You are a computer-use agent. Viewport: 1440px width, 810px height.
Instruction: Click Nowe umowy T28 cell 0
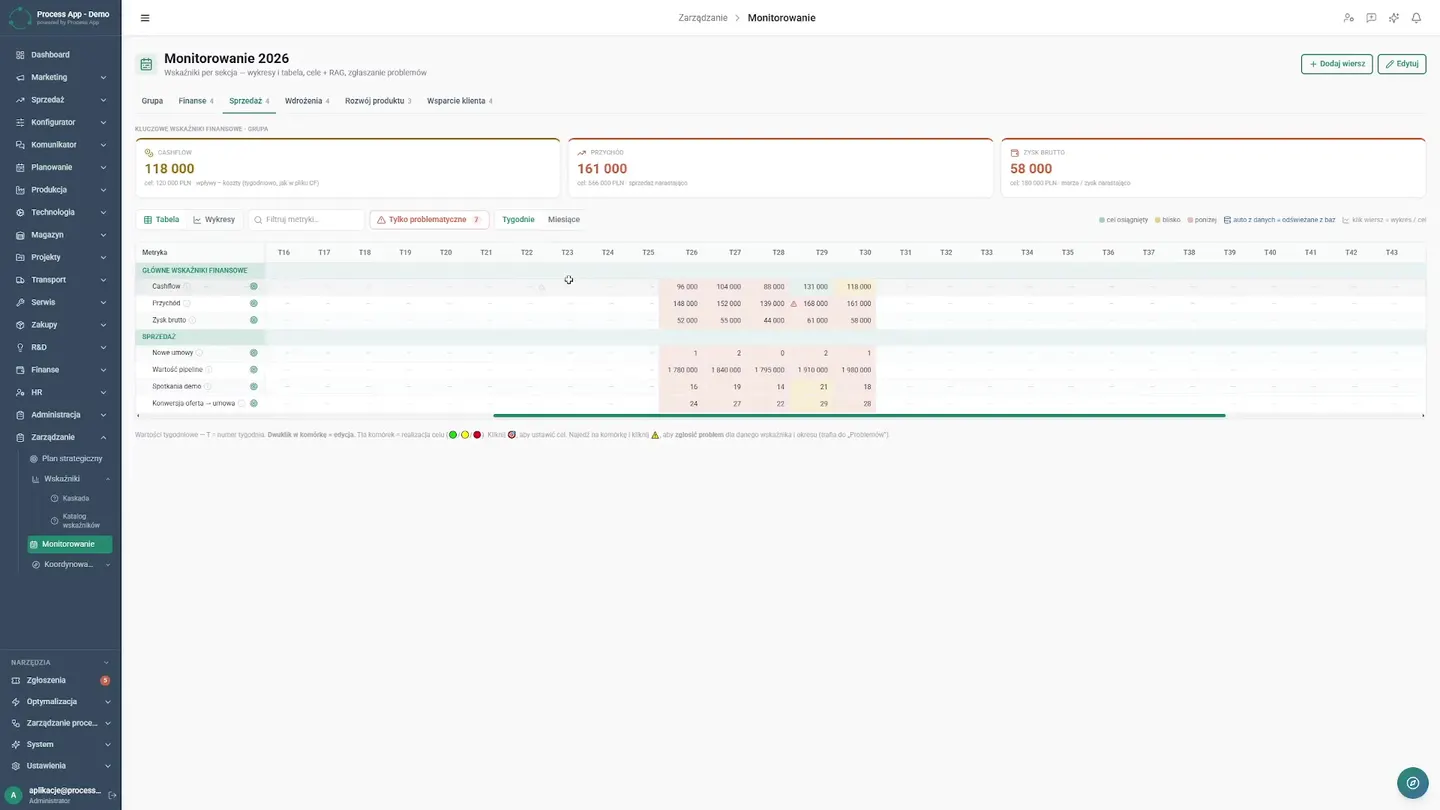click(x=768, y=353)
